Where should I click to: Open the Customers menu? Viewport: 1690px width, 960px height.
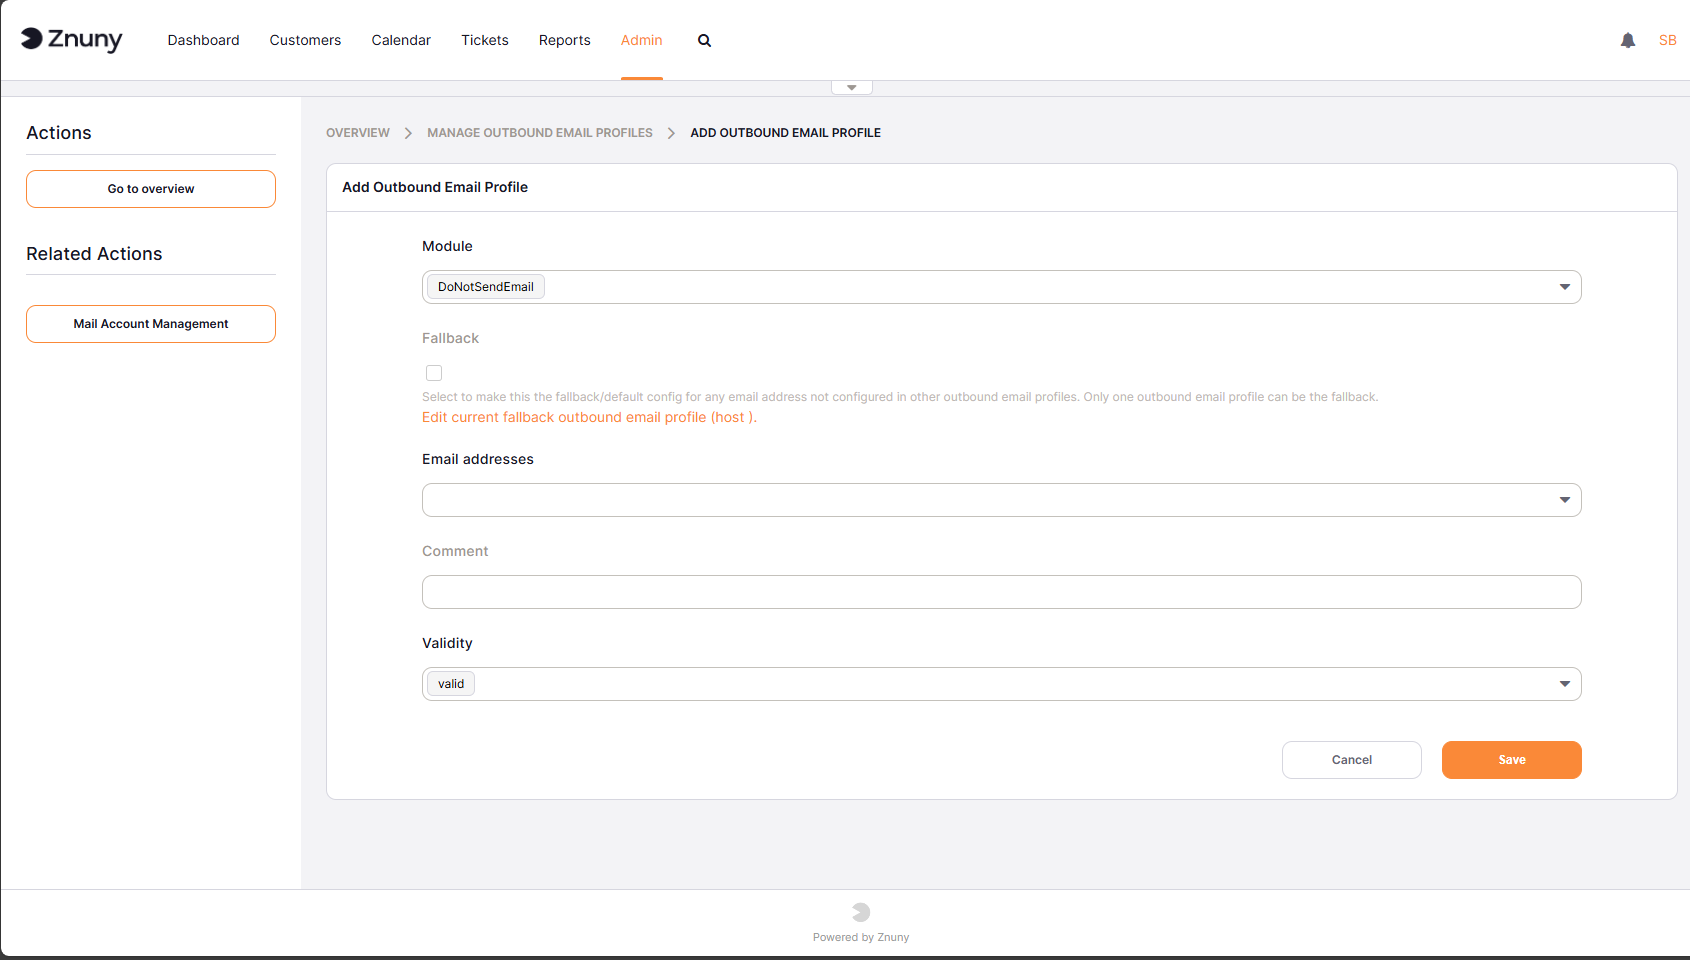pos(305,41)
